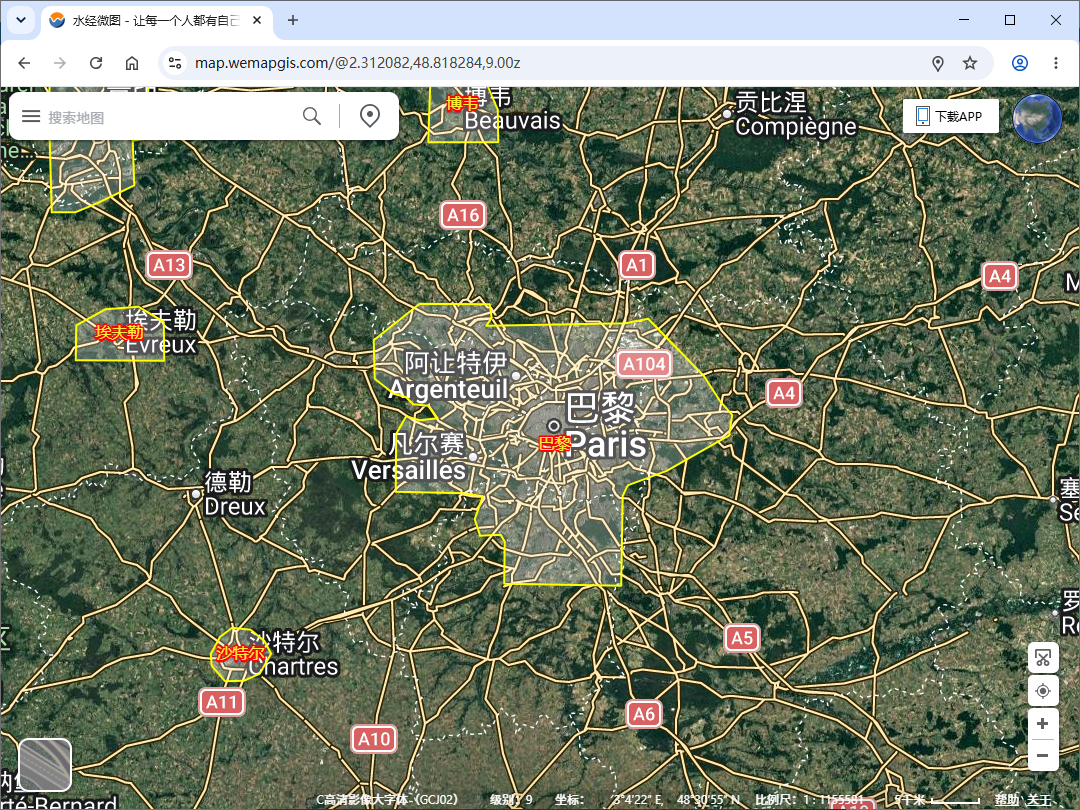Click the browser home icon

pyautogui.click(x=132, y=63)
